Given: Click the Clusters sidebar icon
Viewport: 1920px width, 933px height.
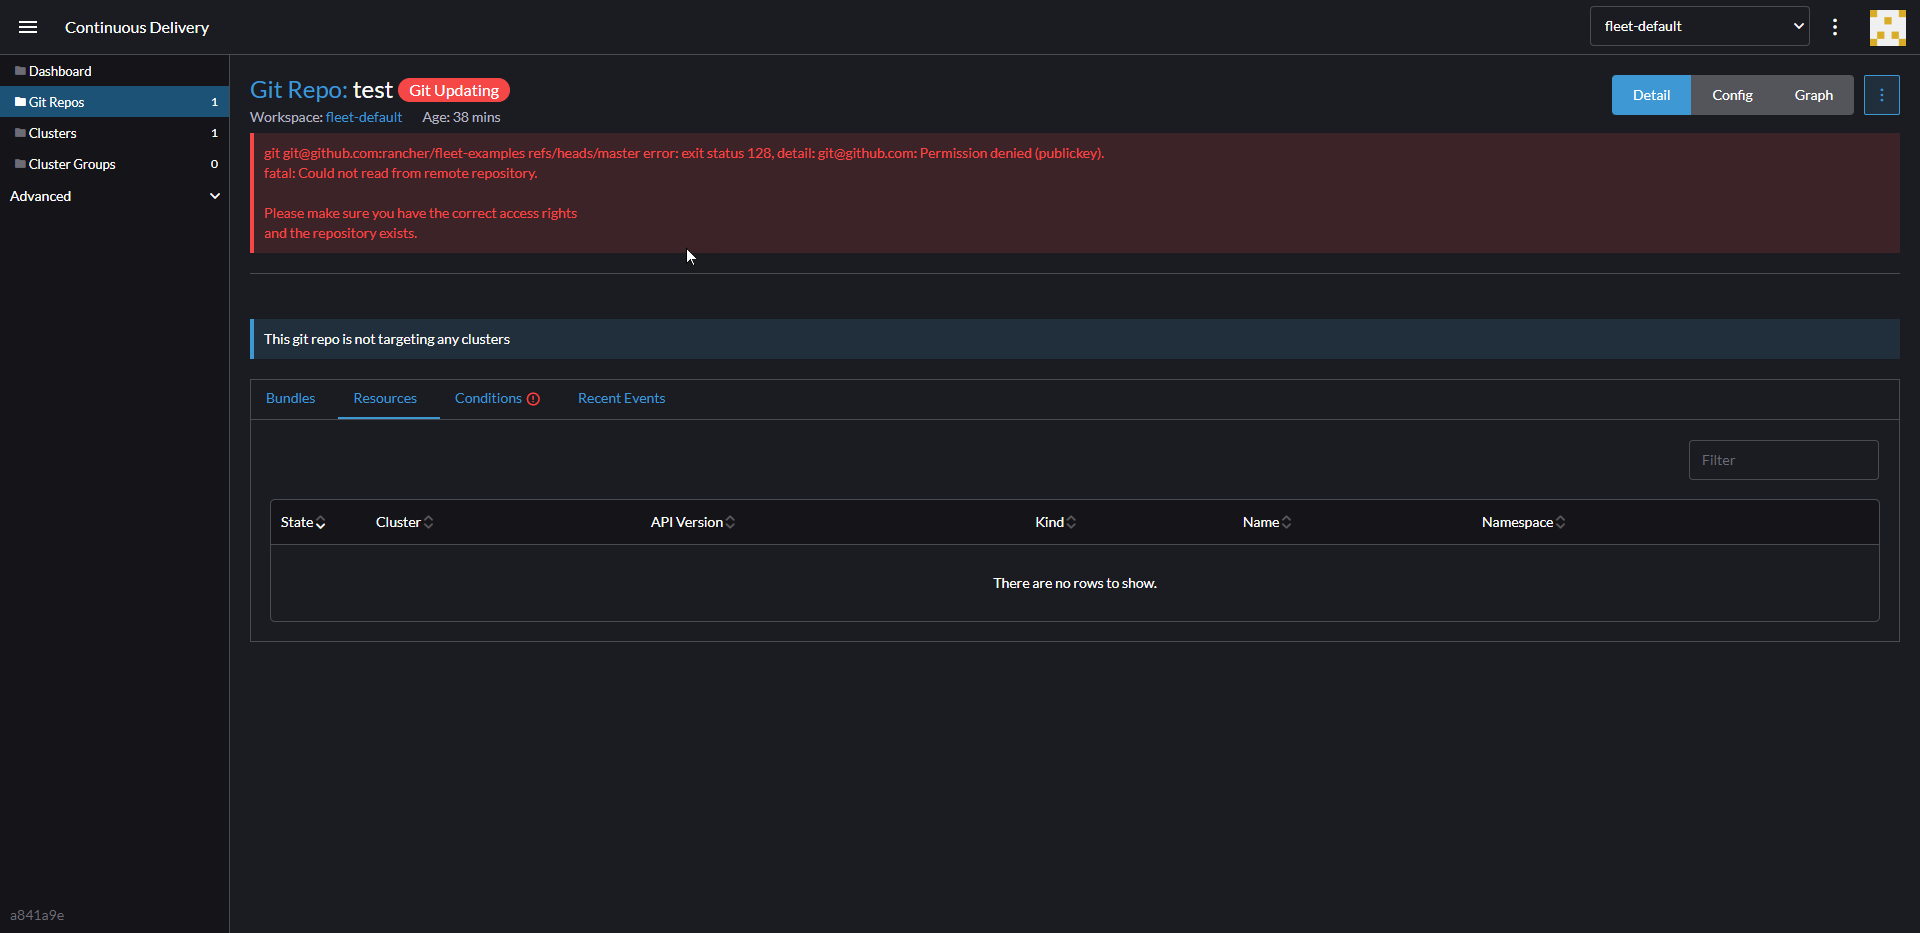Looking at the screenshot, I should point(20,132).
